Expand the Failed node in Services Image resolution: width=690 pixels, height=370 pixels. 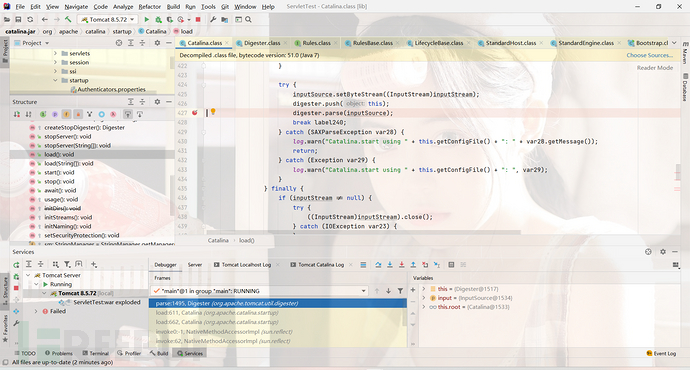coord(36,311)
